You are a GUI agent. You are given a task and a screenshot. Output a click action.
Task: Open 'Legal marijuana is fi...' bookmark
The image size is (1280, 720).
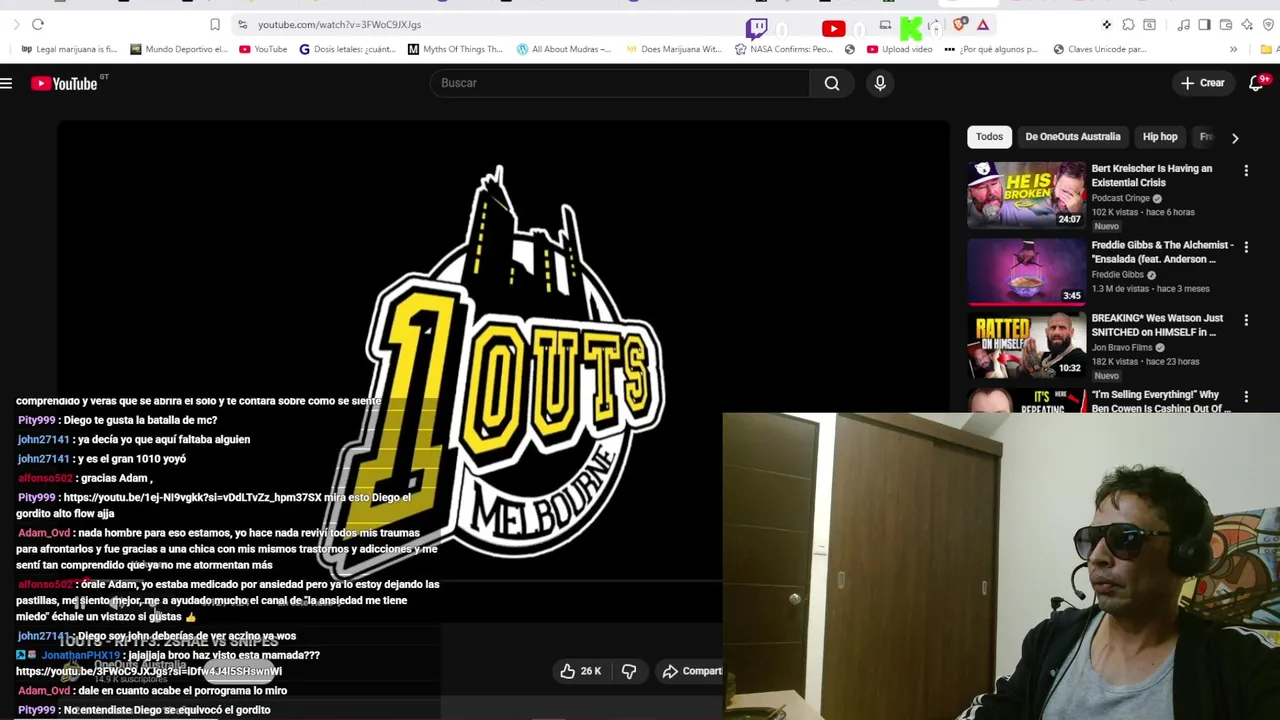pyautogui.click(x=69, y=49)
